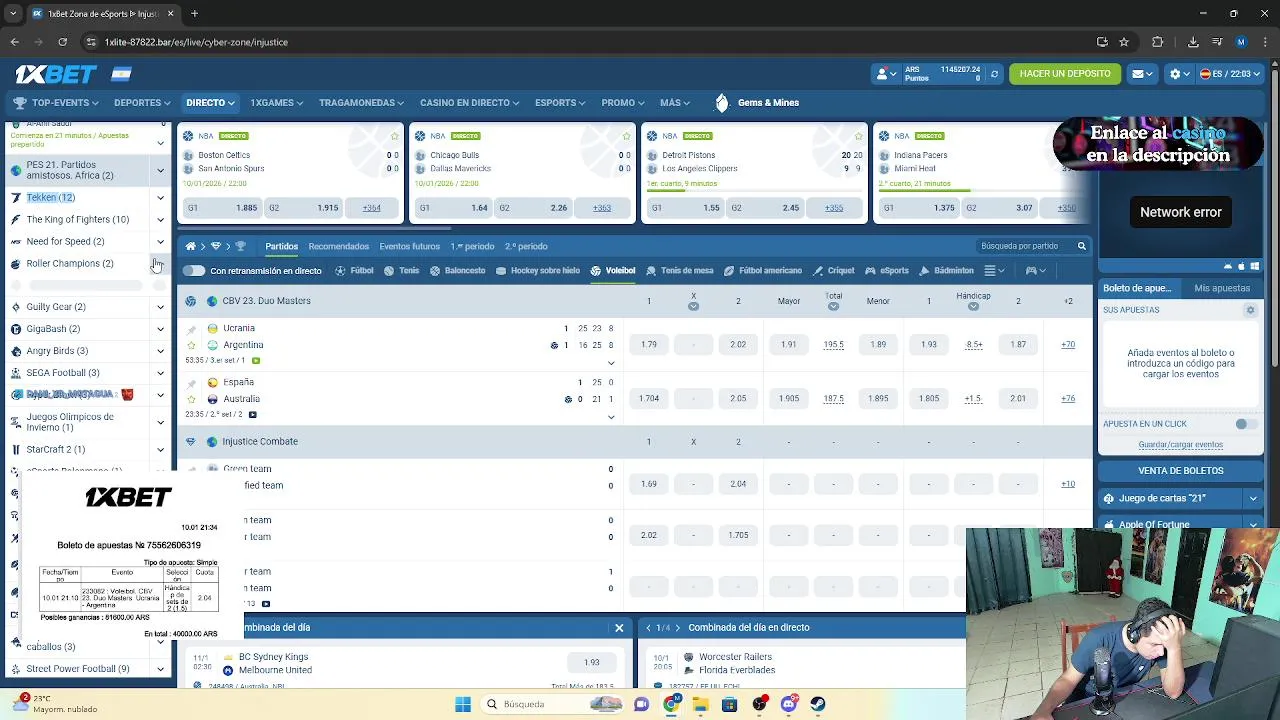The image size is (1280, 720).
Task: Select Street Power Football (9) category
Action: click(78, 669)
